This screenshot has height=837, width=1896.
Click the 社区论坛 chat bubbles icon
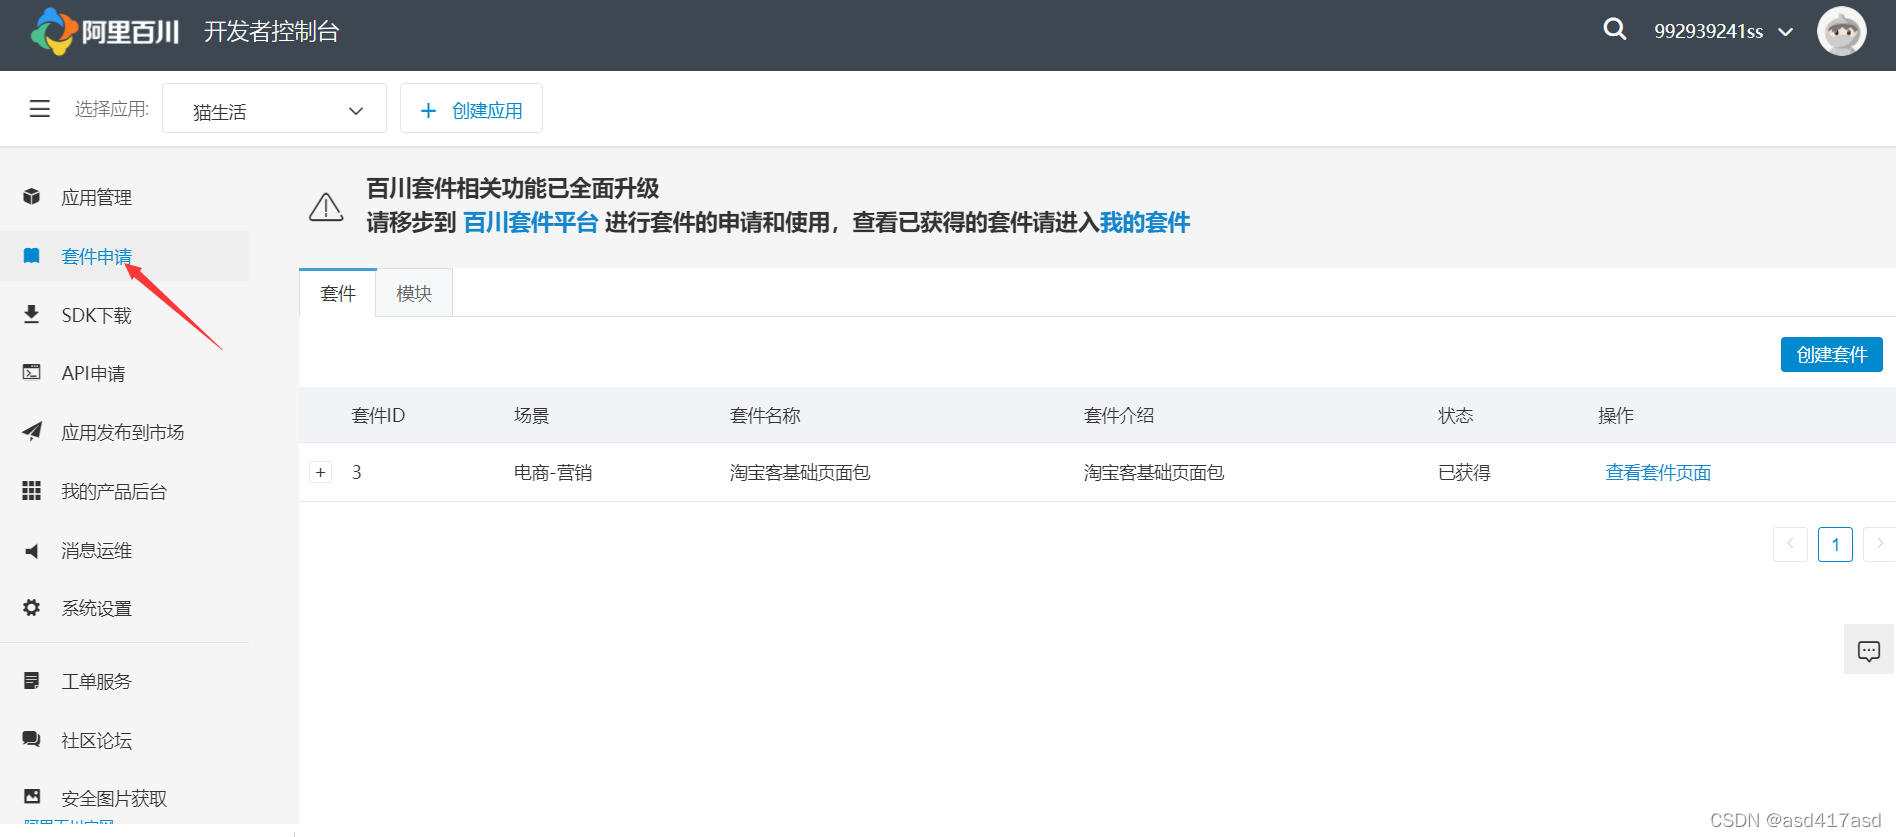coord(32,739)
